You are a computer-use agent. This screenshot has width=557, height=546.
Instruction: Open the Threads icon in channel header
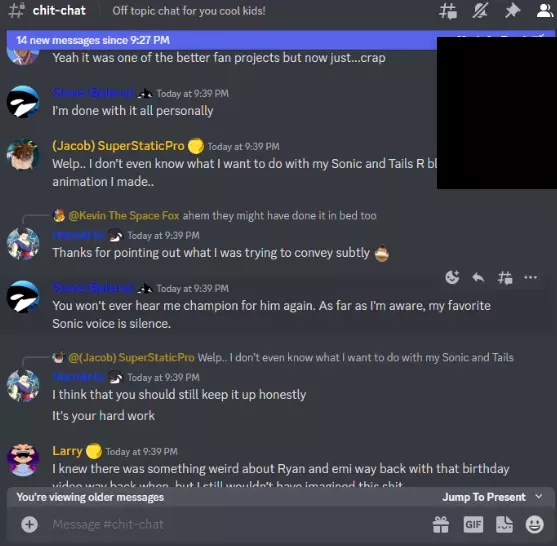point(448,11)
